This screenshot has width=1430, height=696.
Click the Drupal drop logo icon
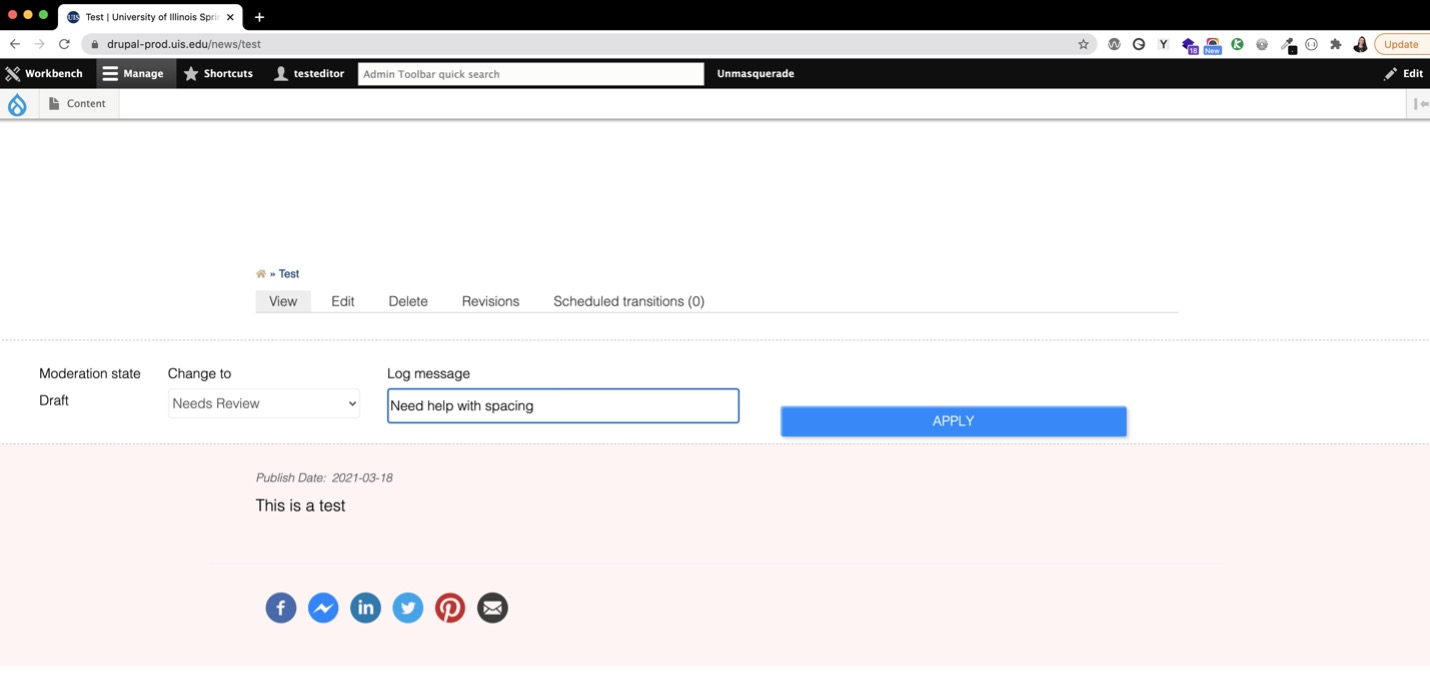click(17, 104)
